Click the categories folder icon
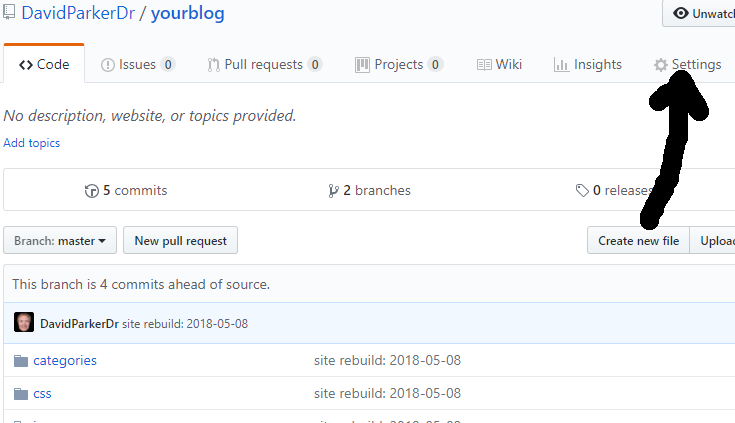 (x=21, y=361)
